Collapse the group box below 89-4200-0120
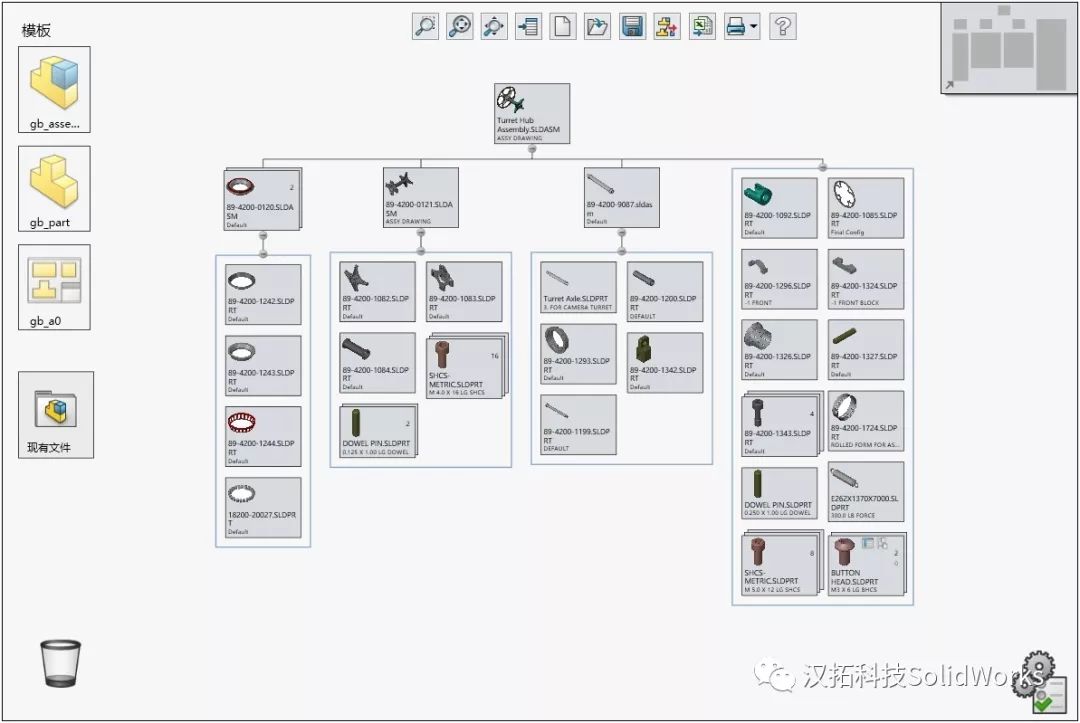This screenshot has height=723, width=1080. [262, 253]
